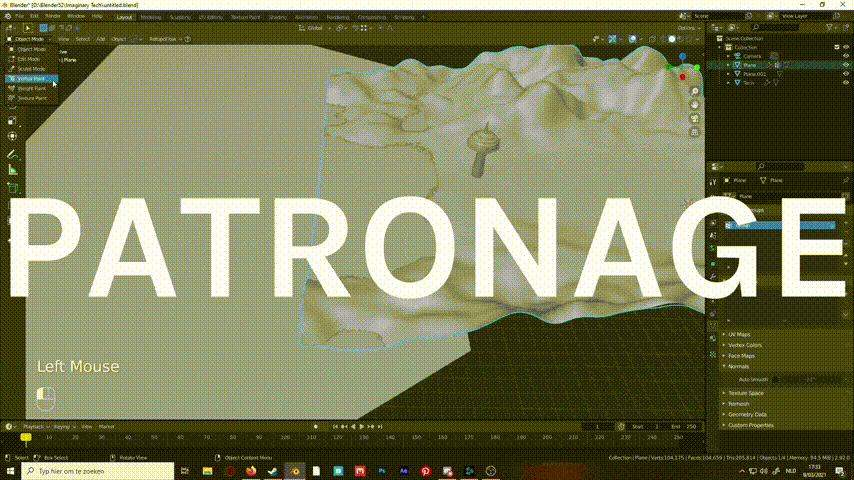Switch to the Shading workspace tab
This screenshot has height=480, width=854.
(x=277, y=17)
